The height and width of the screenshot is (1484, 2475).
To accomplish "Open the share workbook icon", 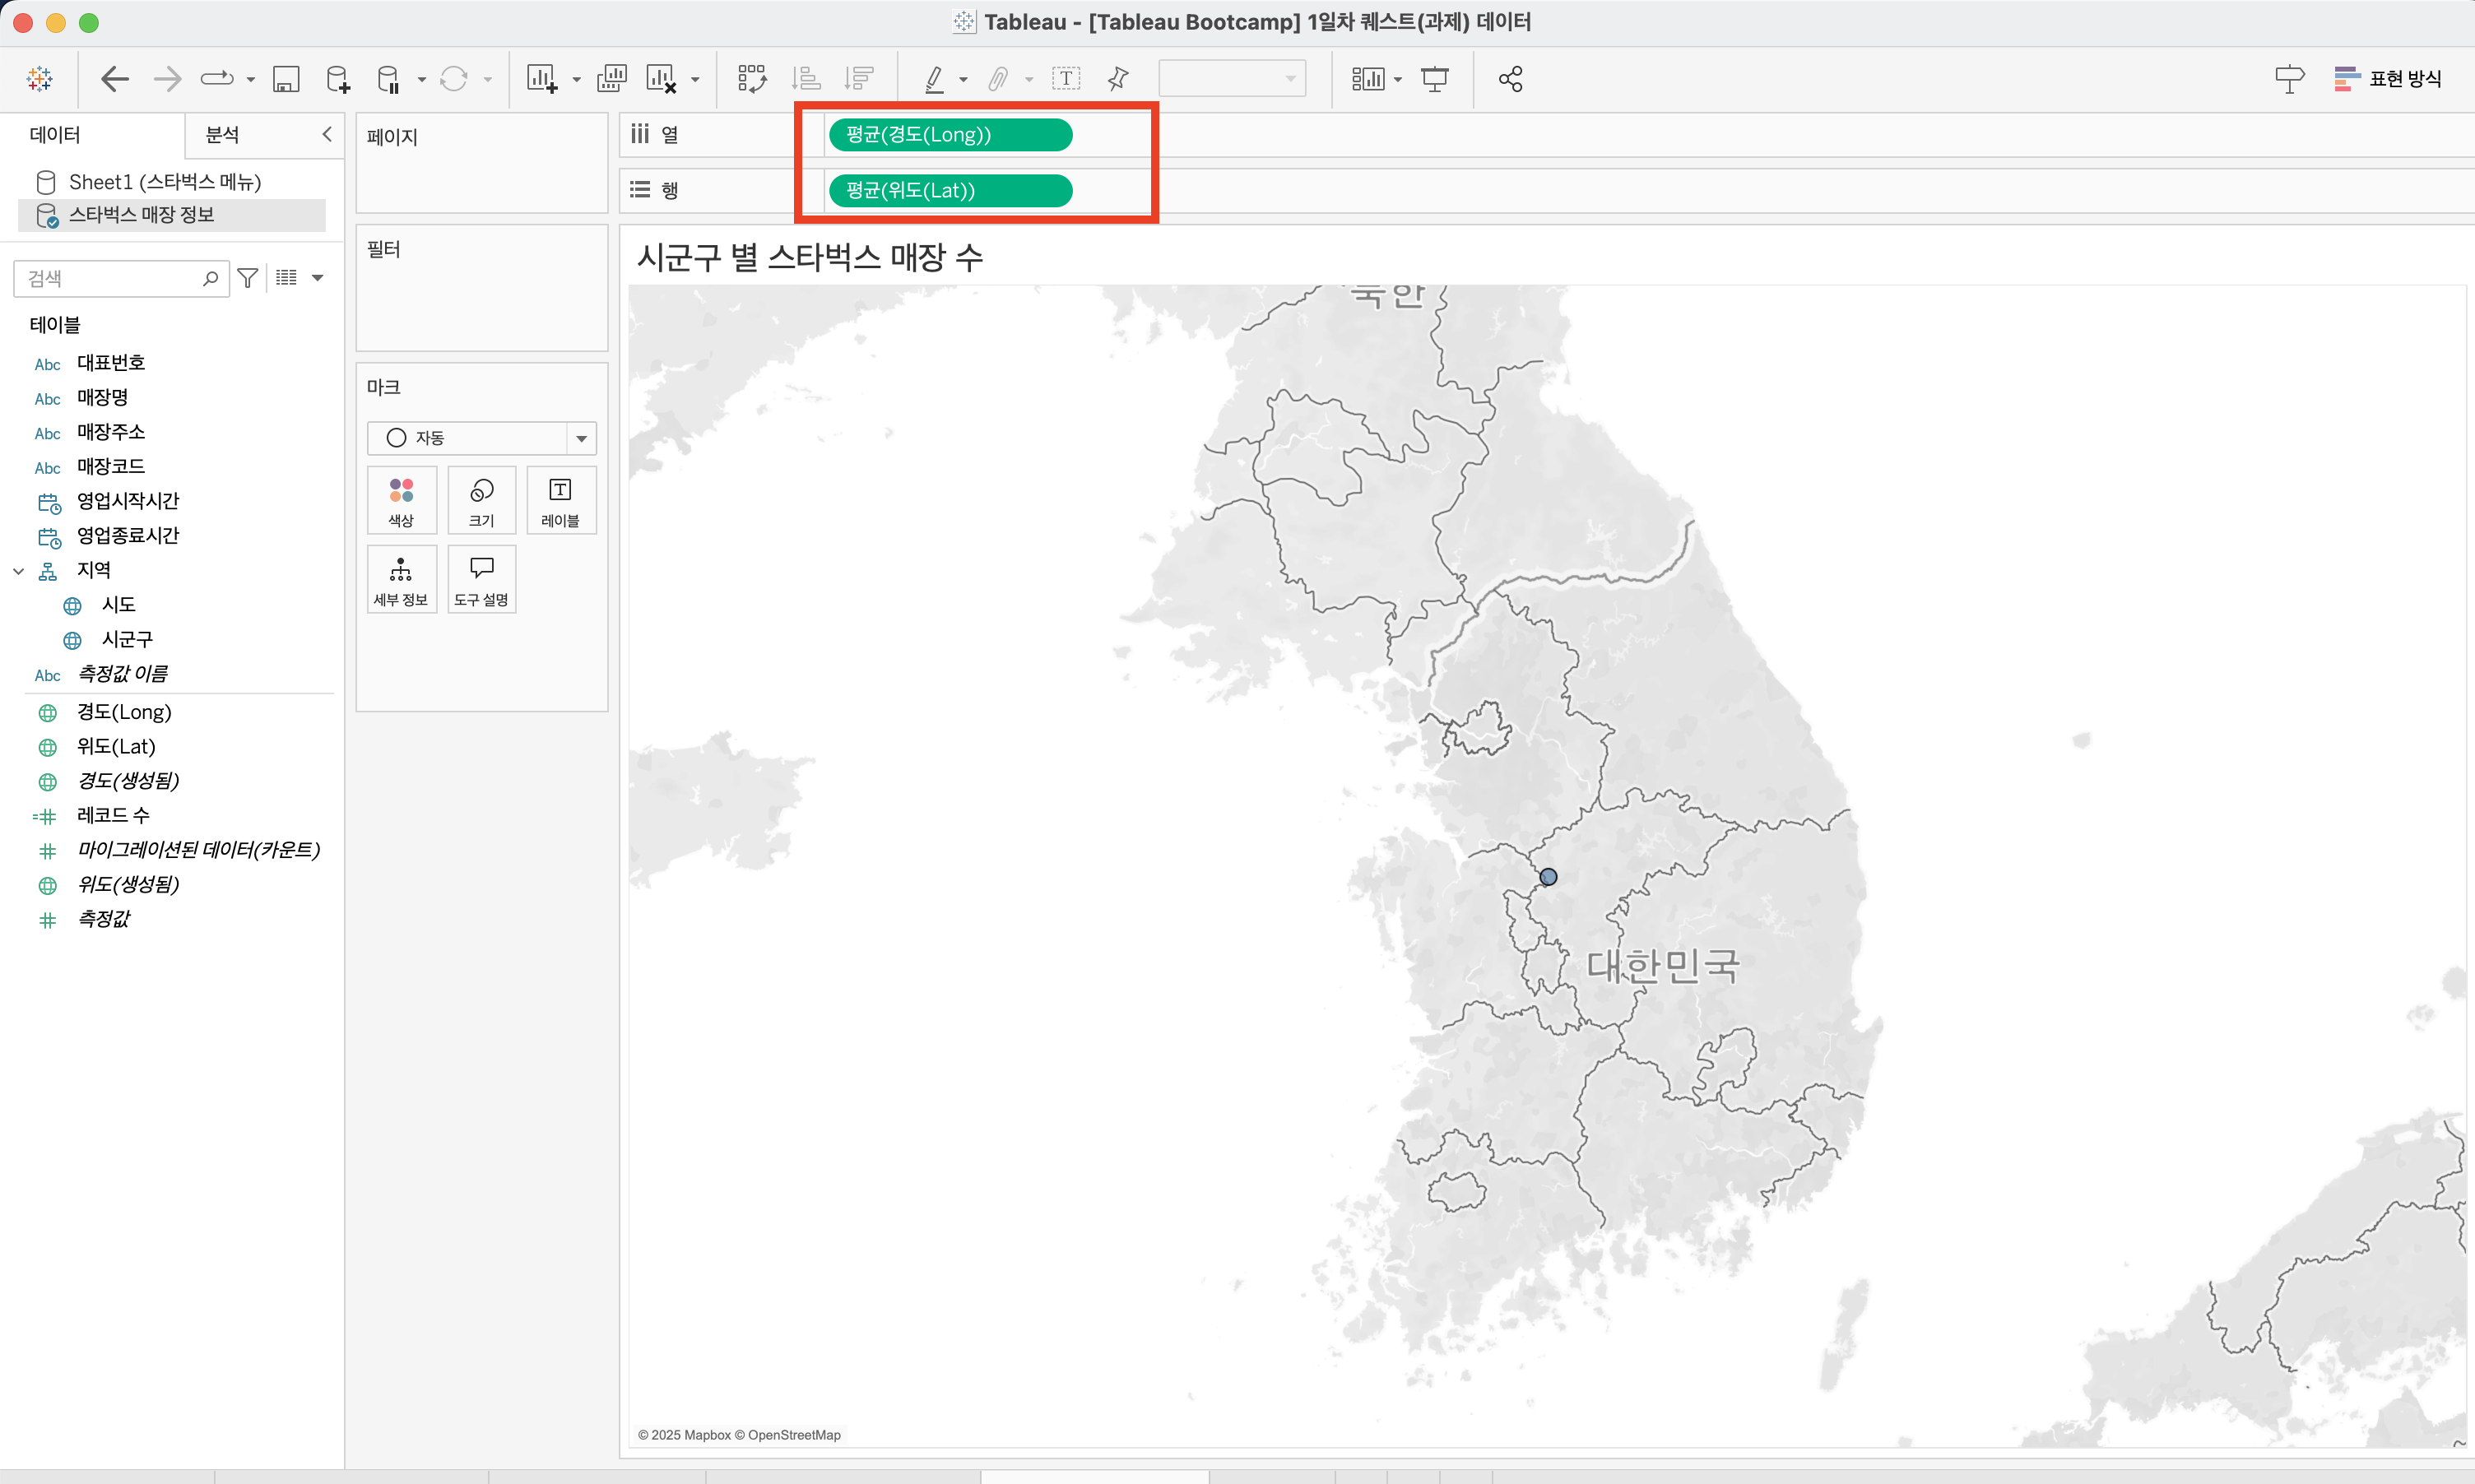I will (1510, 79).
